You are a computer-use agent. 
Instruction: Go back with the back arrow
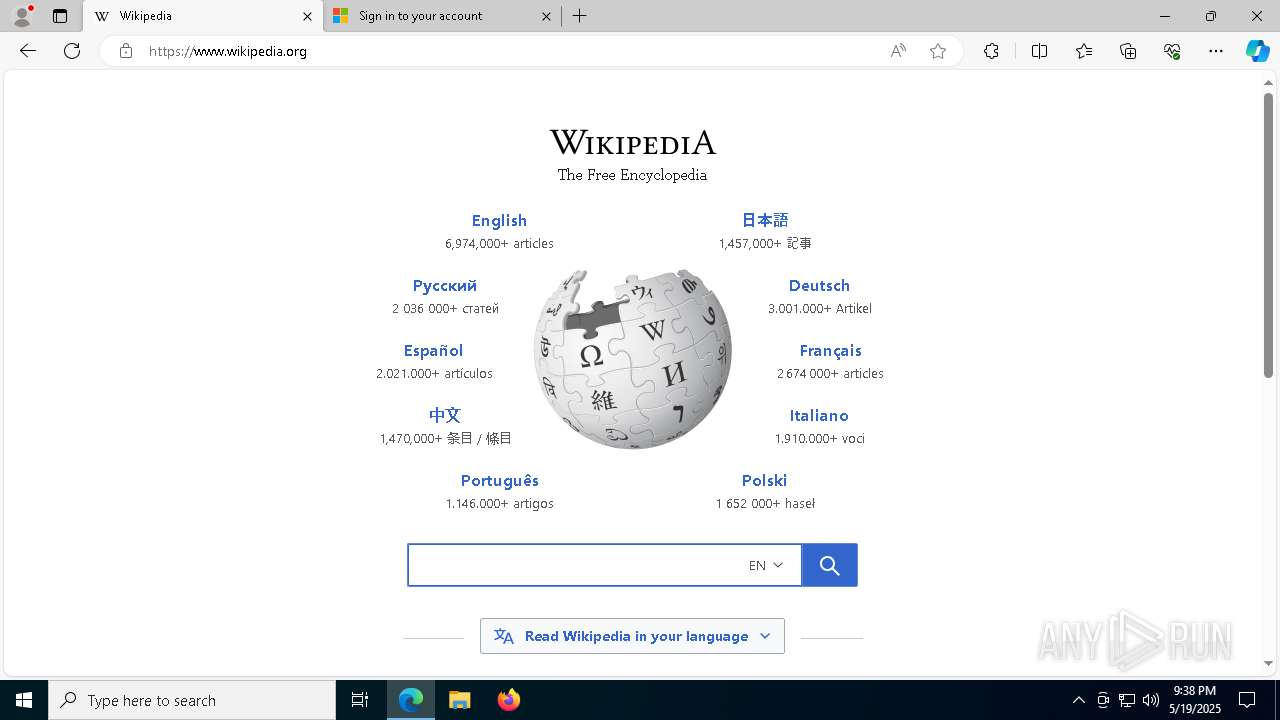tap(28, 51)
